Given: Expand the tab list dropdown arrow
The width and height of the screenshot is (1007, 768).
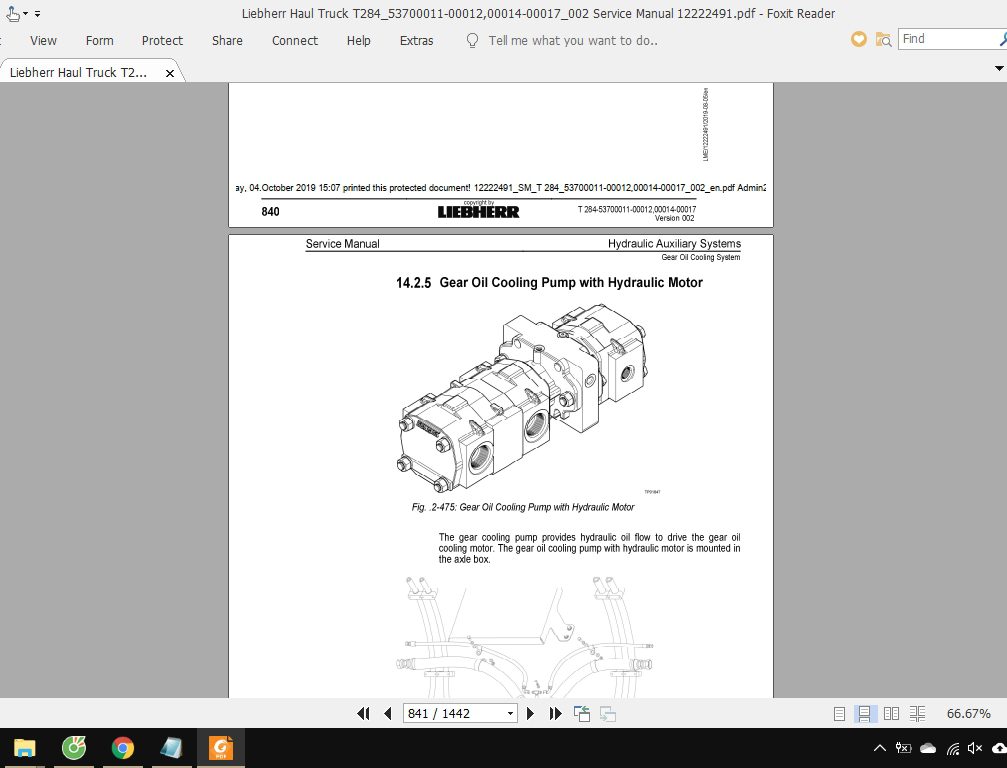Looking at the screenshot, I should (x=999, y=68).
